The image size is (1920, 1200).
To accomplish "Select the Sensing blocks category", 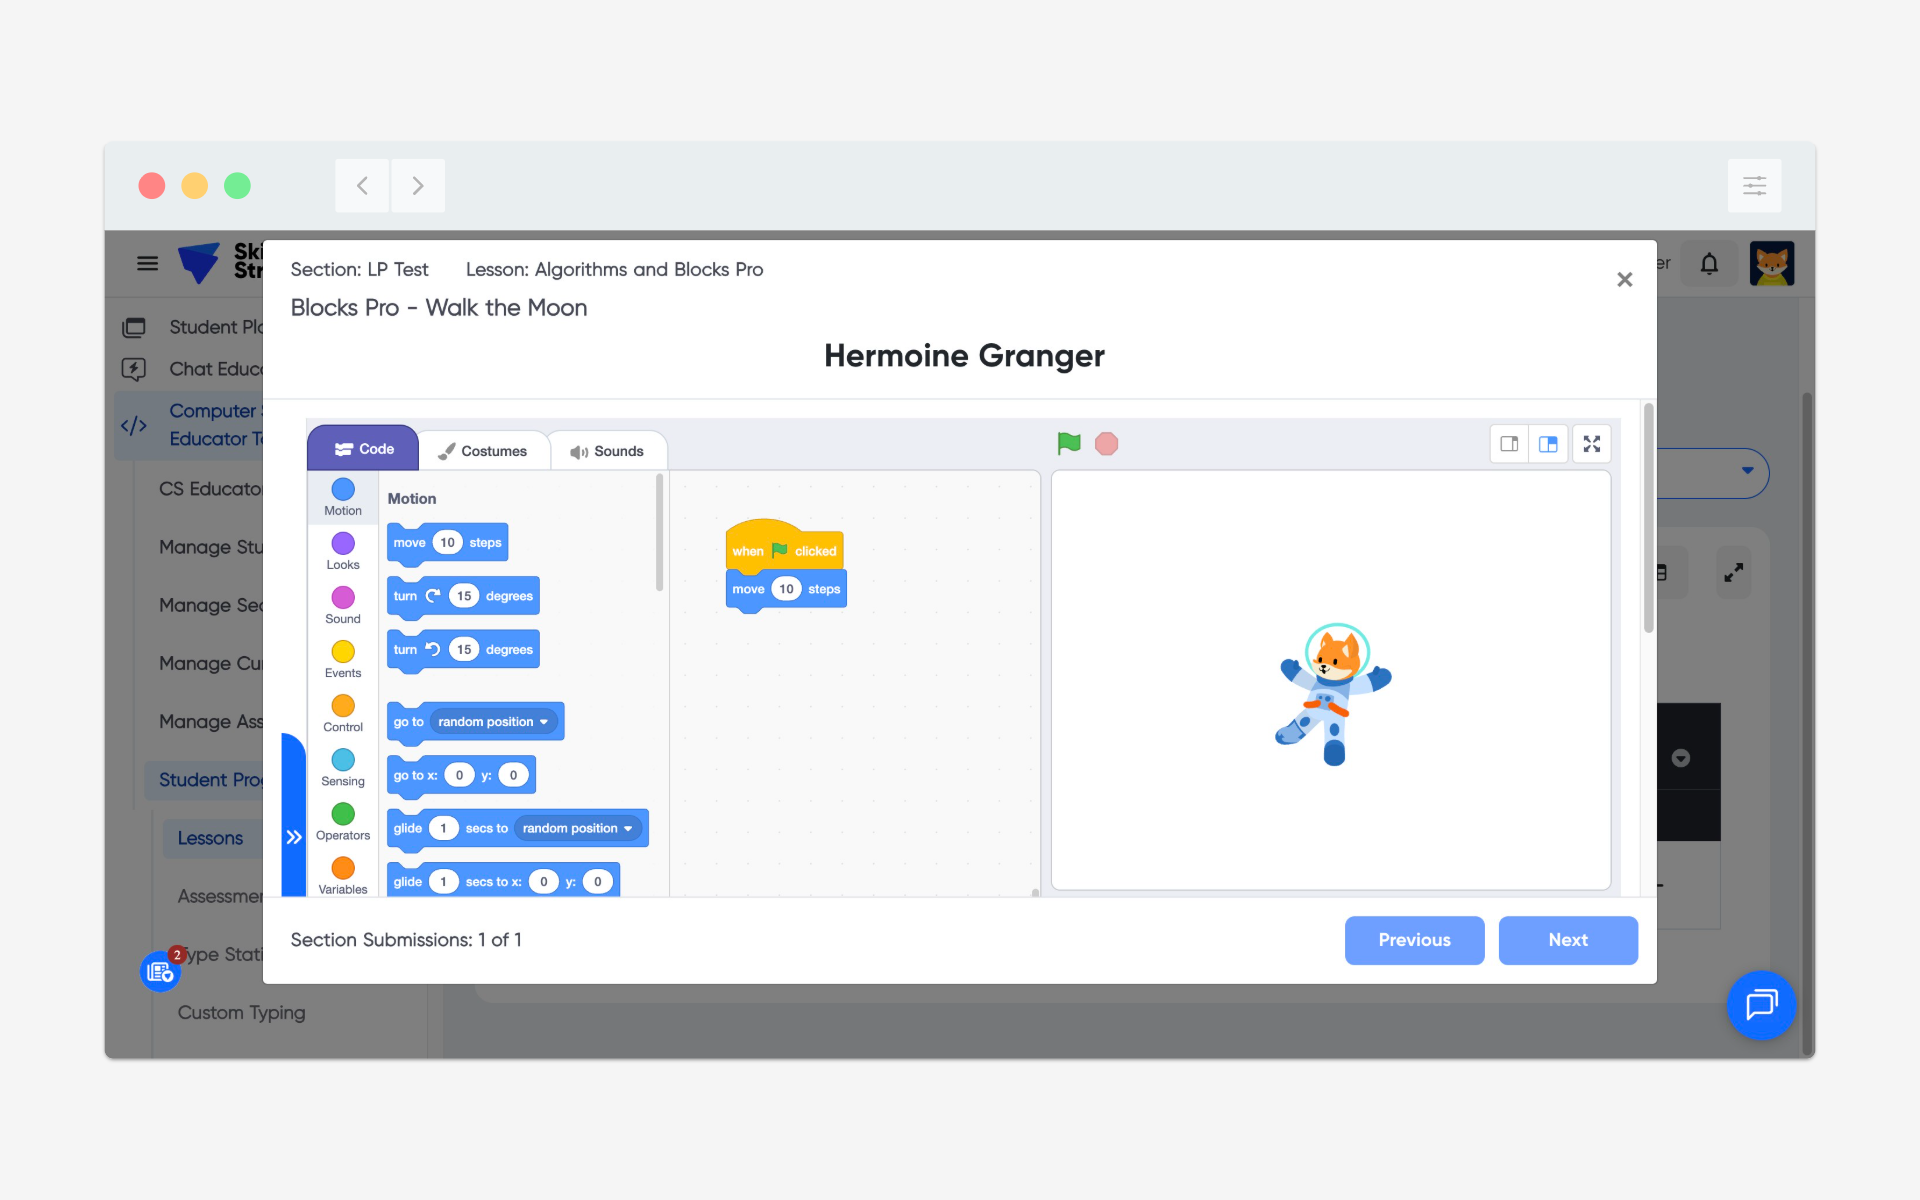I will tap(343, 767).
